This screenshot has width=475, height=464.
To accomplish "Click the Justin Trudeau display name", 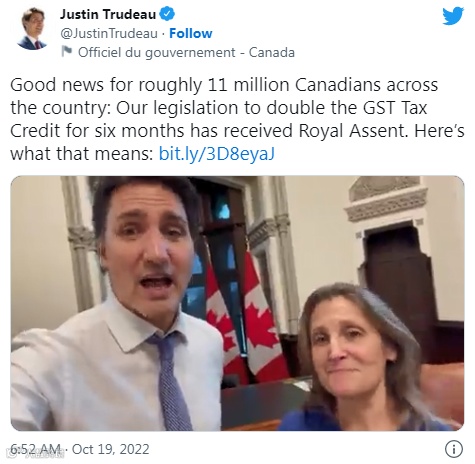I will click(108, 14).
